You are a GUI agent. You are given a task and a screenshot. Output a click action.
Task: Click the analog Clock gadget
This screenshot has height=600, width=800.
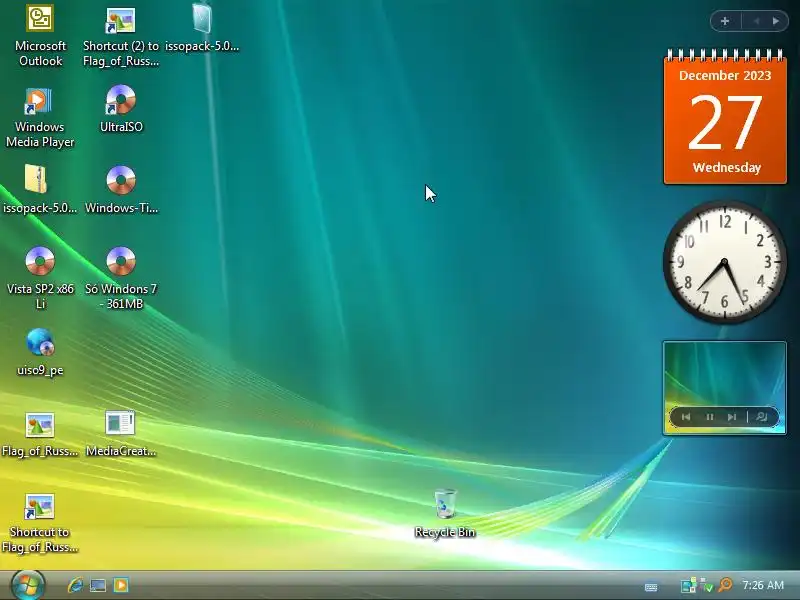(724, 262)
